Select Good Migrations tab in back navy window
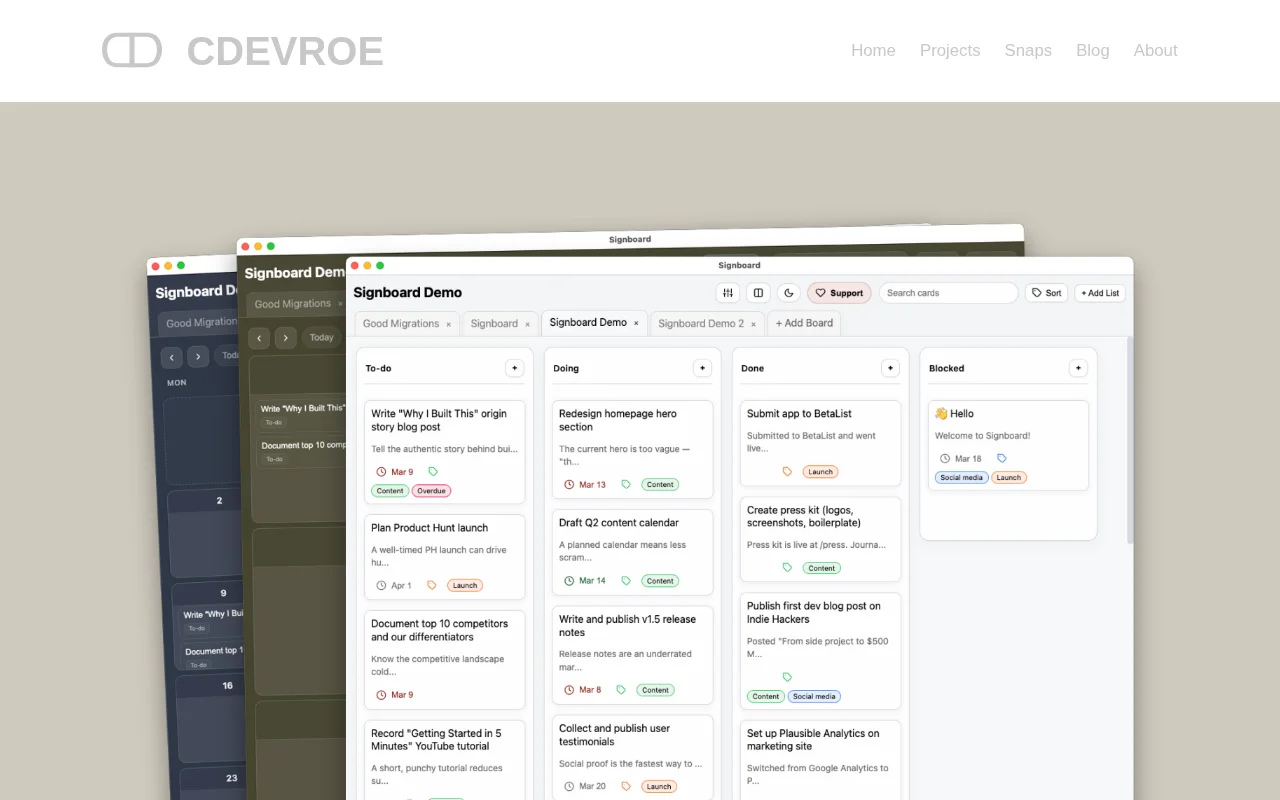Screen dimensions: 1280x800 coord(201,323)
